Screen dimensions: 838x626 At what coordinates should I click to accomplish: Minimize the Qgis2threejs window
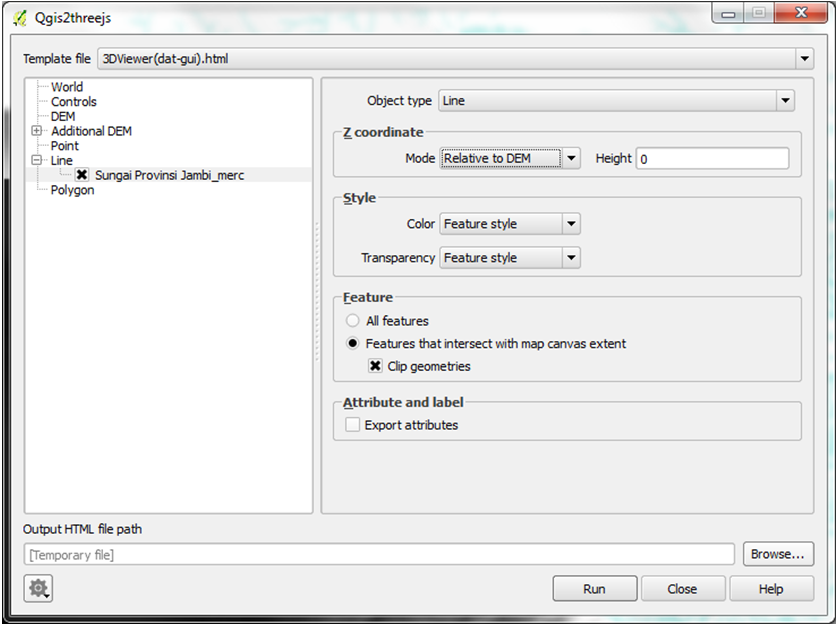728,14
